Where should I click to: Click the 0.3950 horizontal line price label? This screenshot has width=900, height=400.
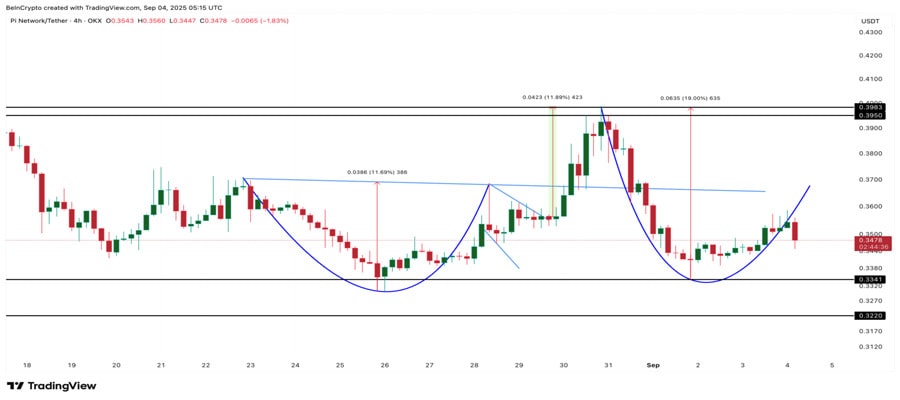[x=871, y=115]
